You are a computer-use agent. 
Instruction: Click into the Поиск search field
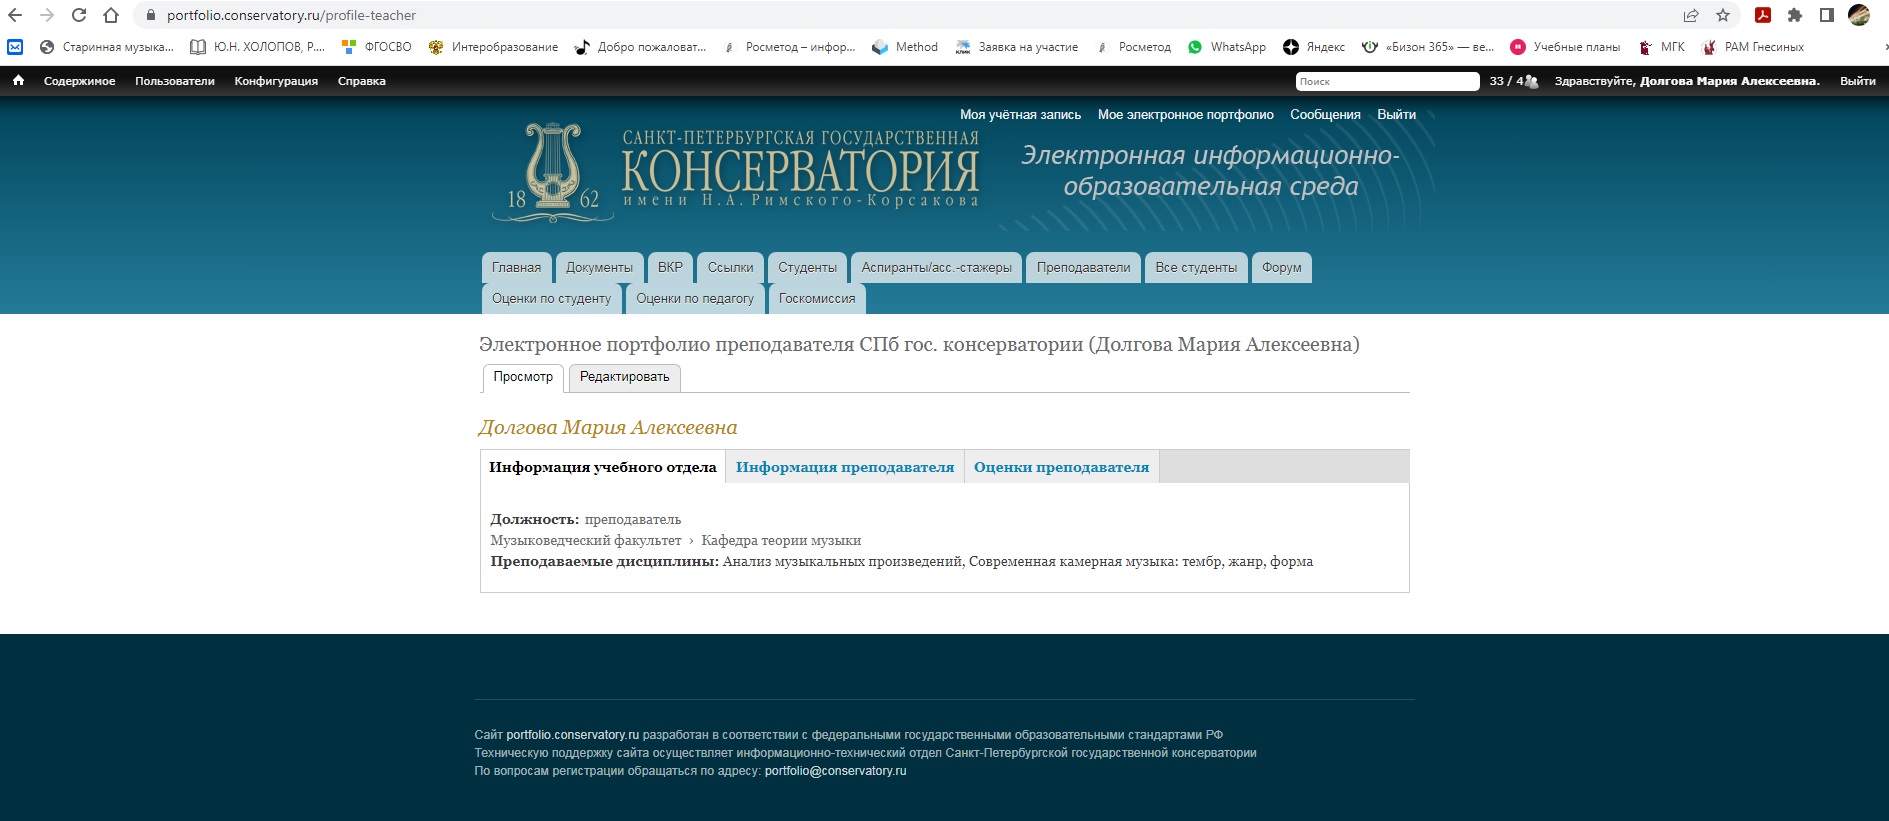tap(1386, 81)
